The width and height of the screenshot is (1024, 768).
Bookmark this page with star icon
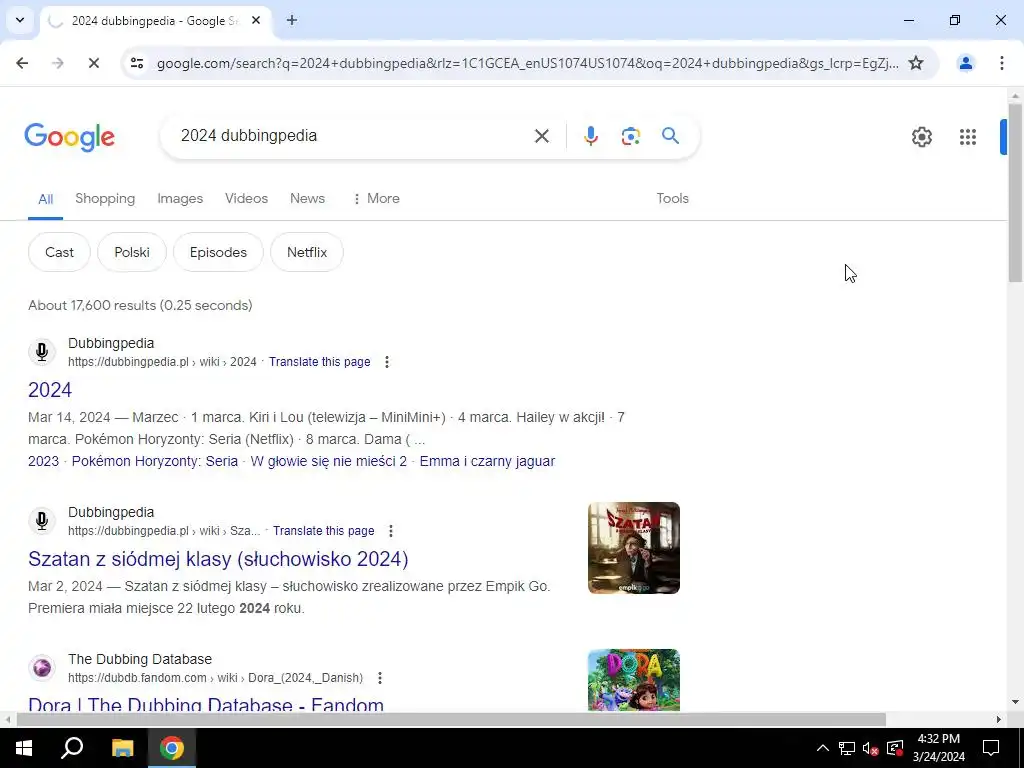tap(916, 63)
